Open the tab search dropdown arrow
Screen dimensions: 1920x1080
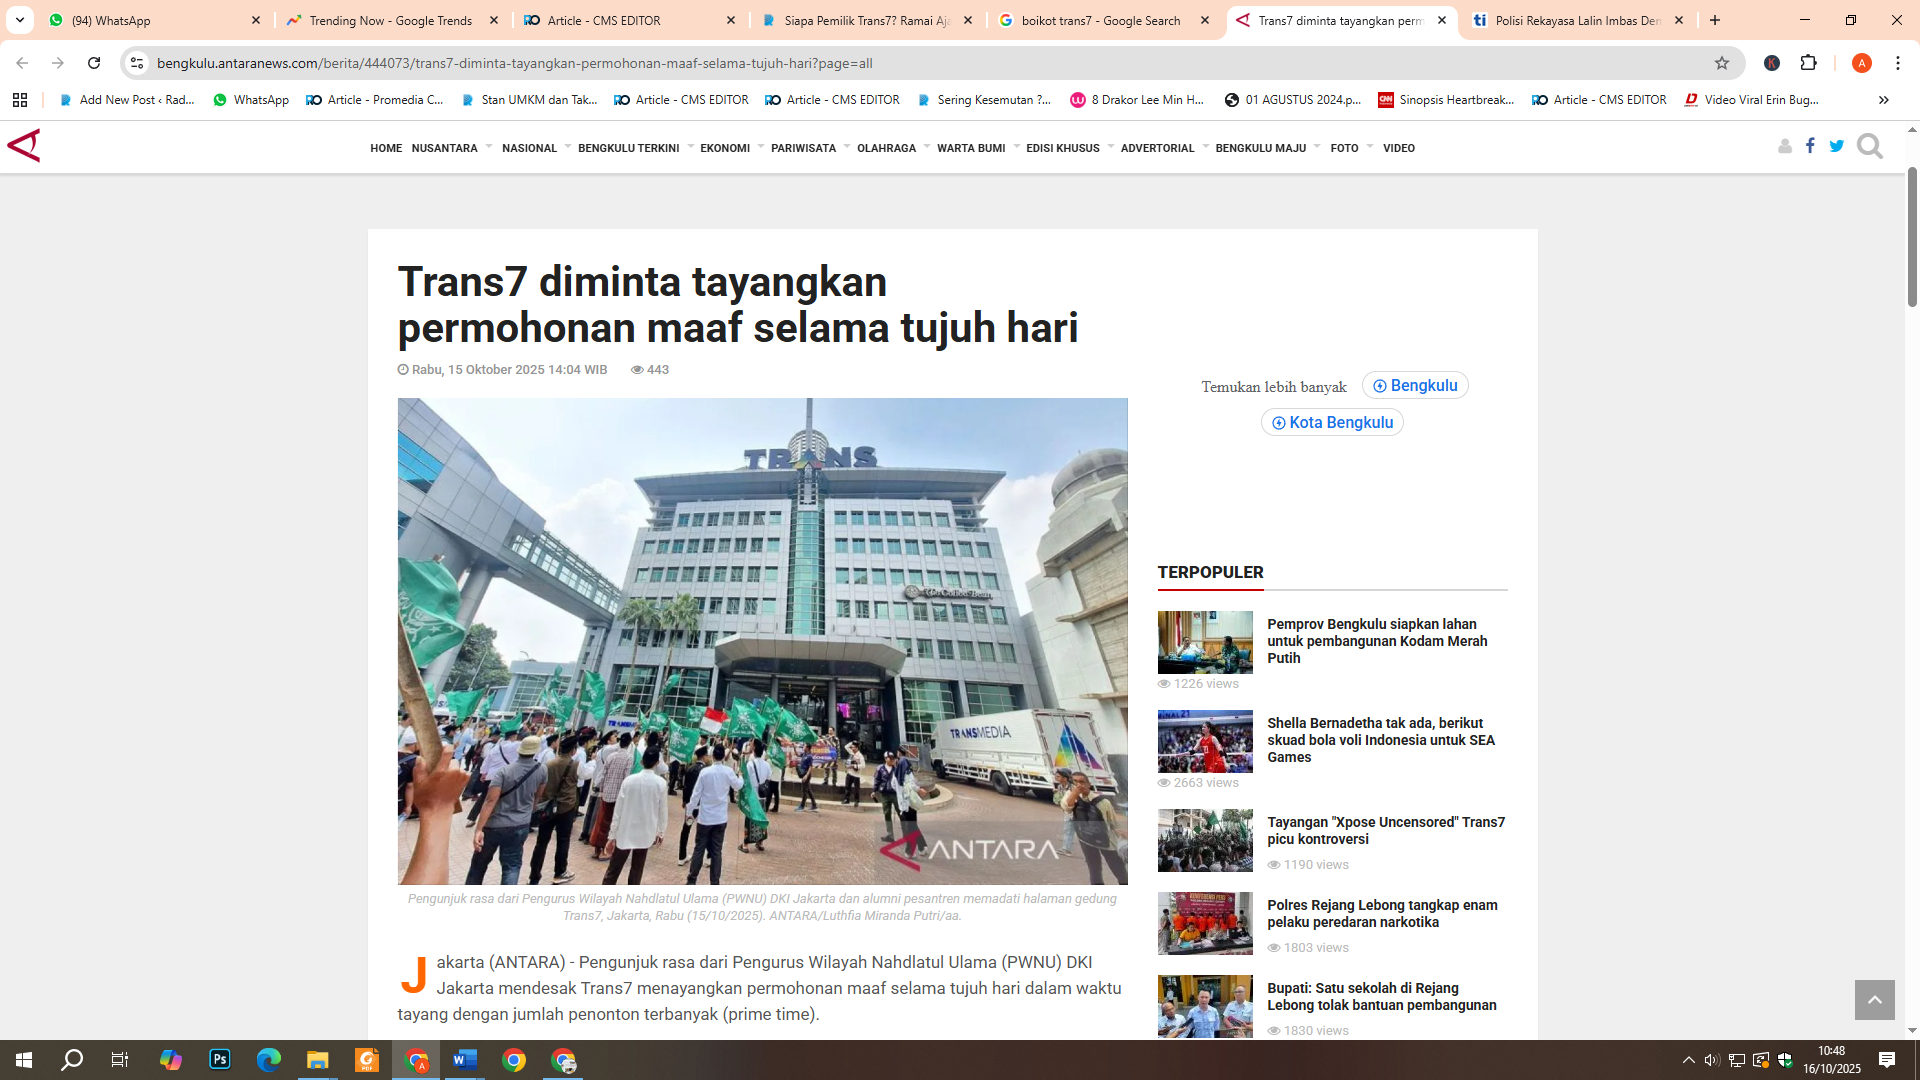20,20
